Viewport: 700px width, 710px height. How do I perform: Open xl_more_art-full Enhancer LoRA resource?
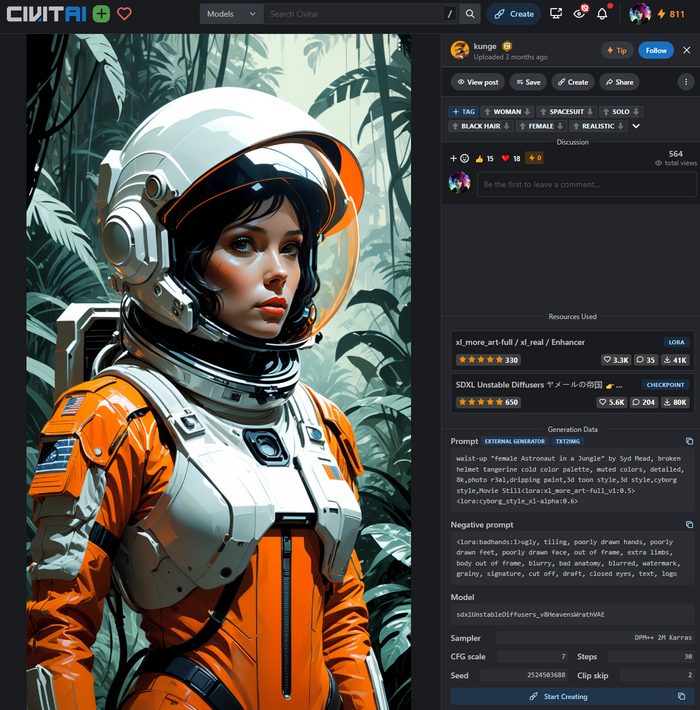pos(520,342)
